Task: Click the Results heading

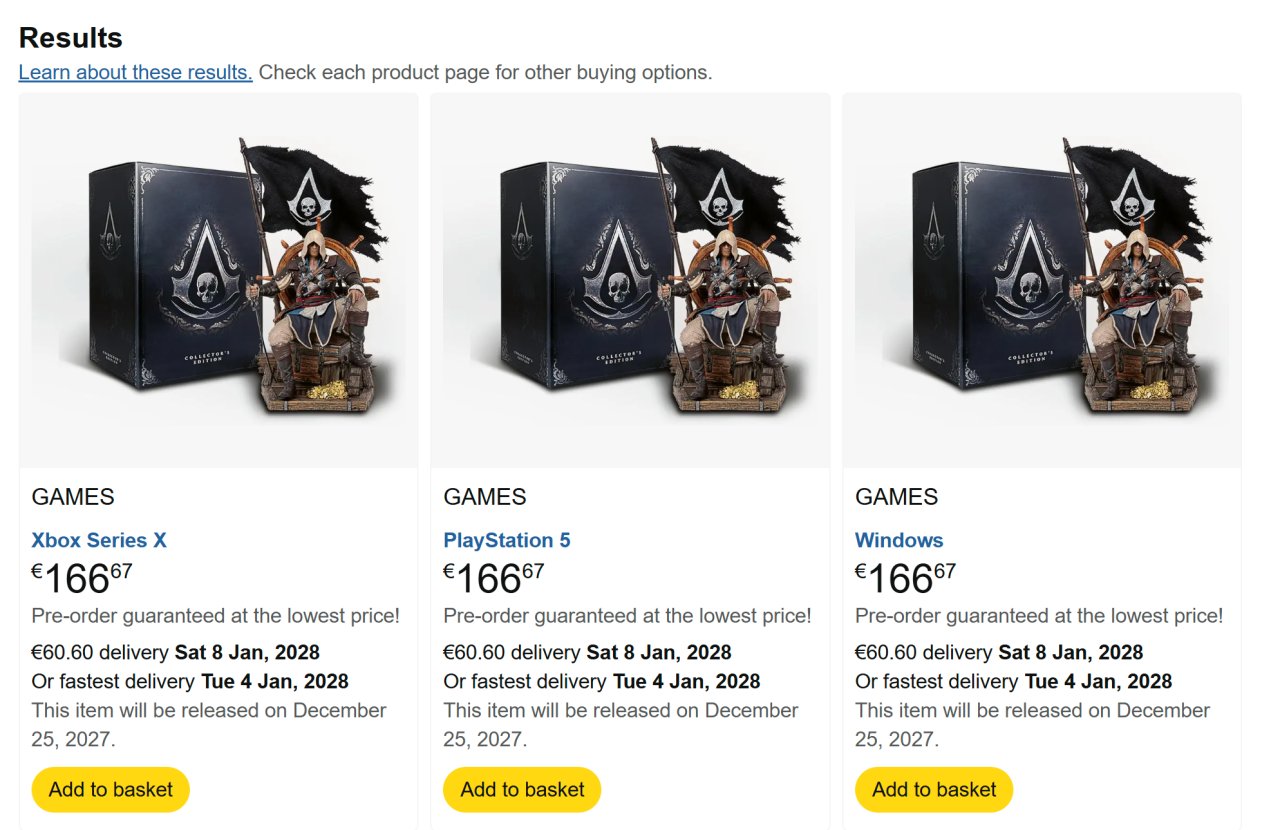Action: [71, 38]
